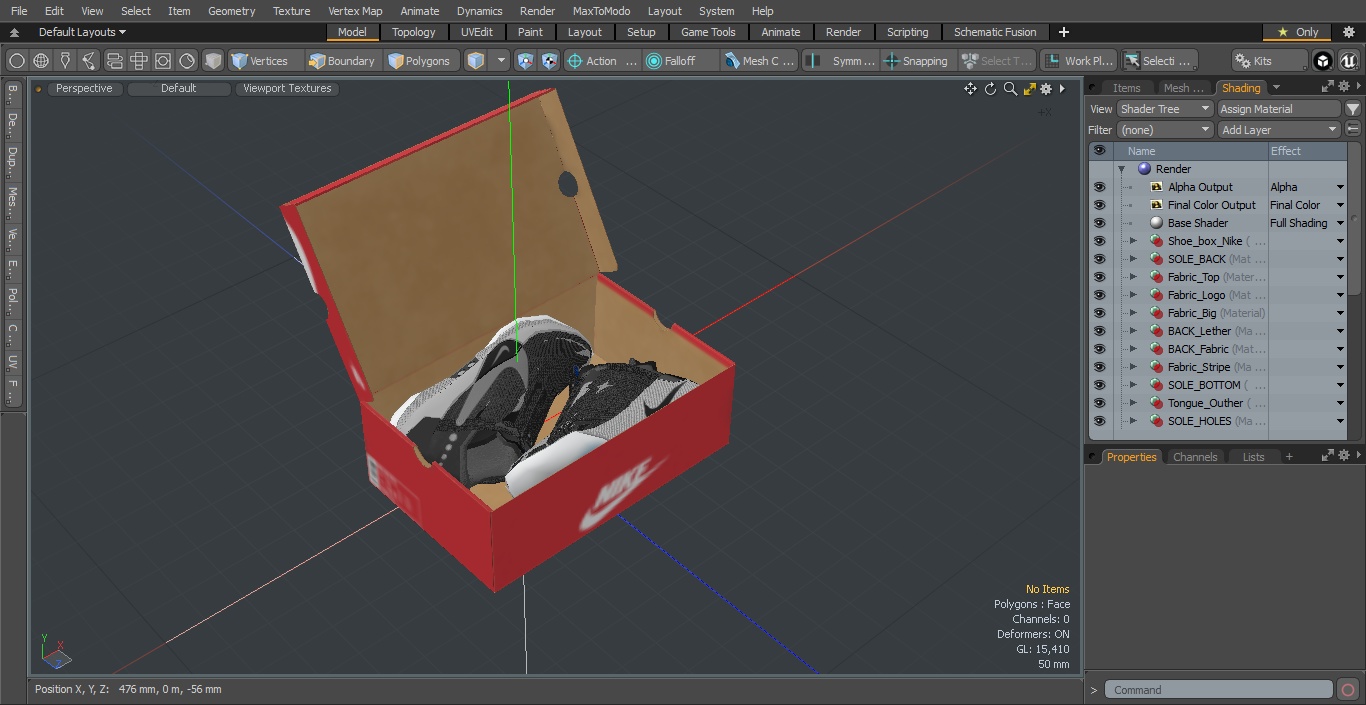Screen dimensions: 1366x705
Task: Open the Shader Tree view dropdown
Action: [x=1165, y=109]
